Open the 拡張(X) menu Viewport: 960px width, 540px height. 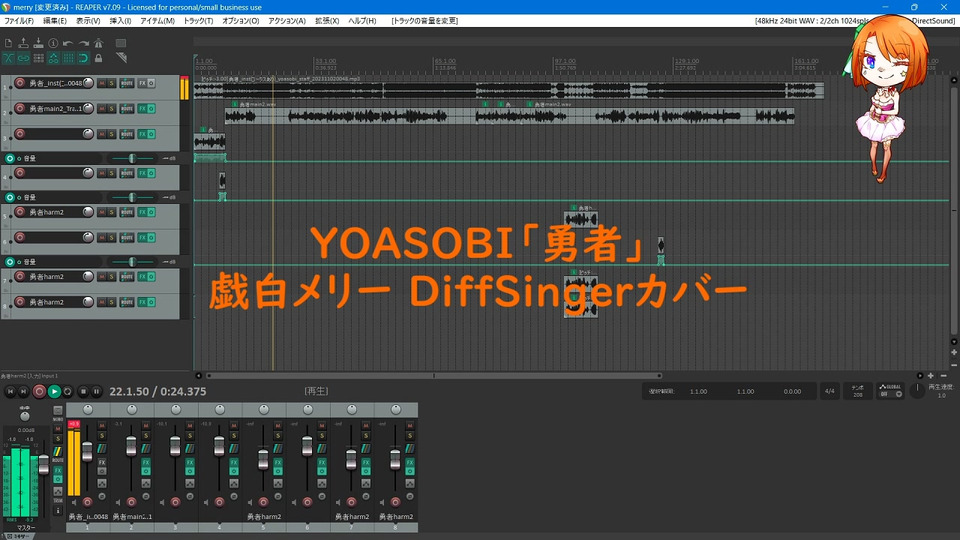[327, 20]
